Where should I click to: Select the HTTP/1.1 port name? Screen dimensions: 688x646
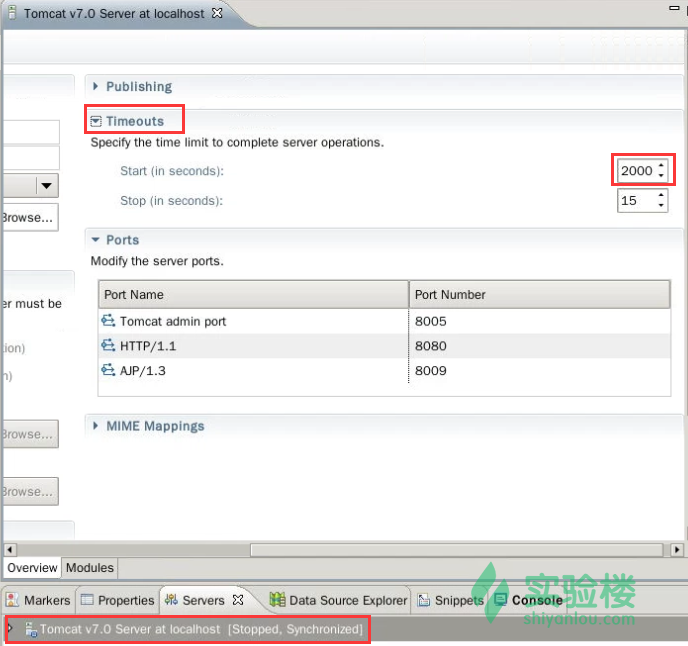148,346
